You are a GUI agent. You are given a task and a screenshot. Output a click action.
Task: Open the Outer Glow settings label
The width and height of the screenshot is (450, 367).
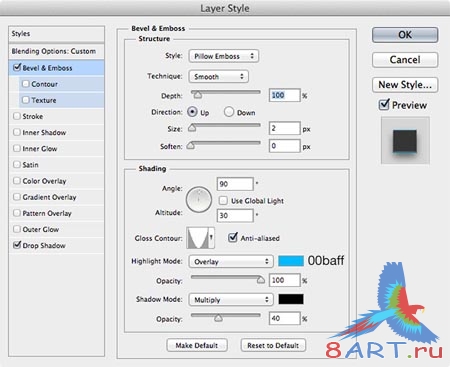pyautogui.click(x=41, y=229)
